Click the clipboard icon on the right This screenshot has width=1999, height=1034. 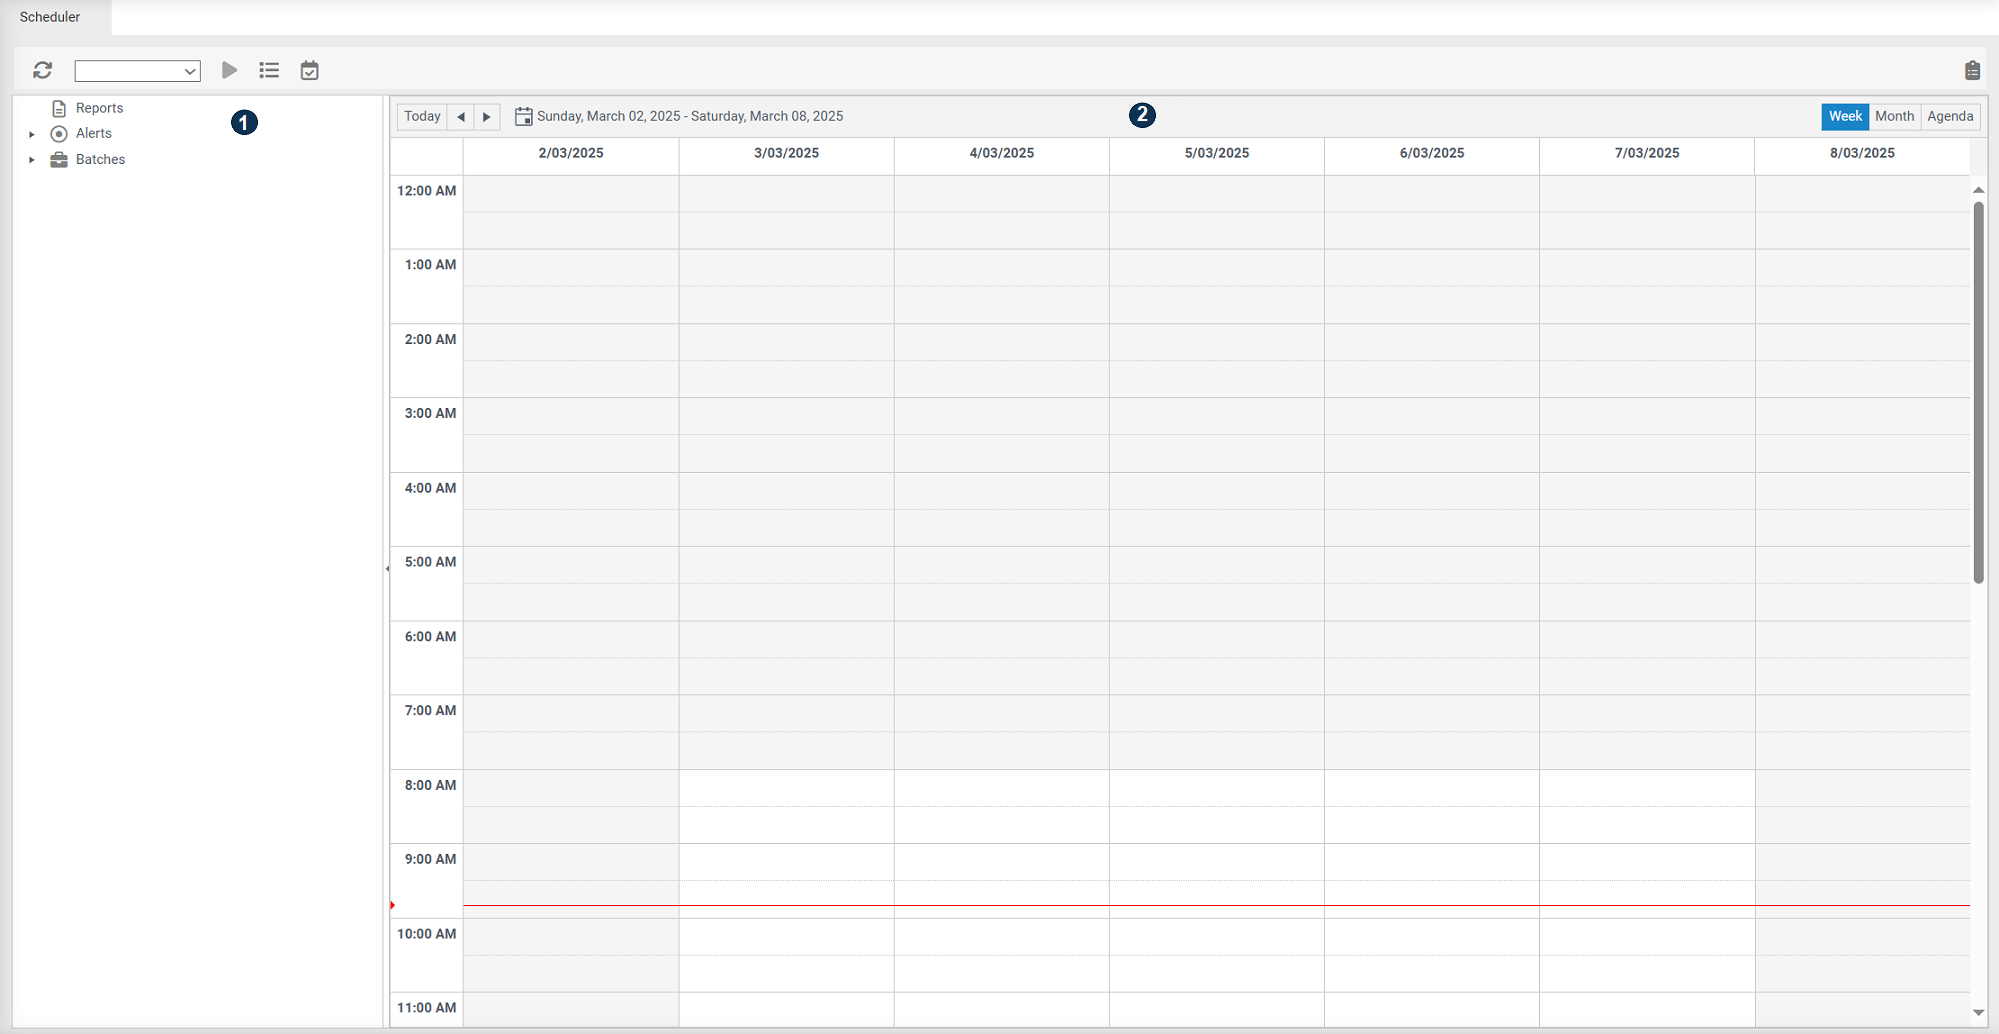(1971, 70)
